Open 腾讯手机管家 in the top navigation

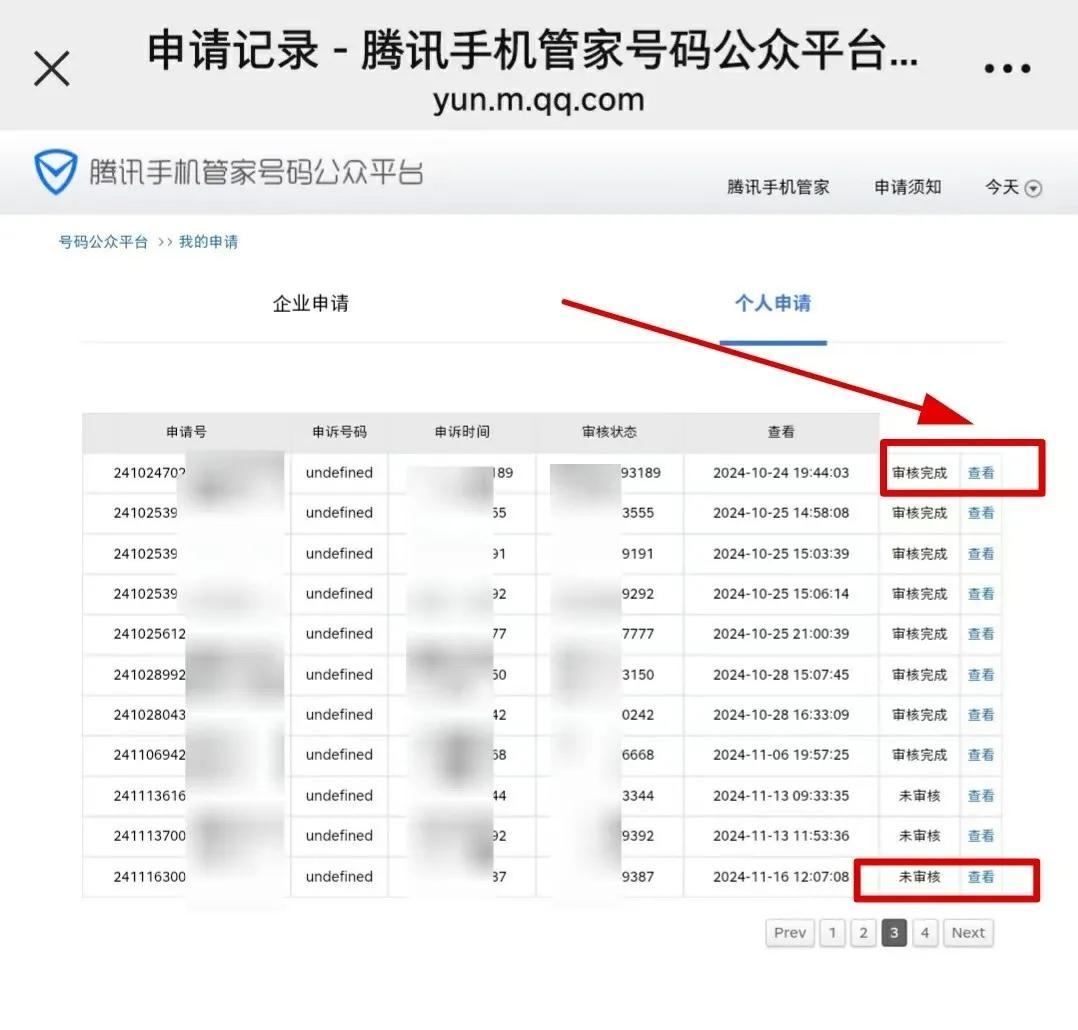(778, 187)
